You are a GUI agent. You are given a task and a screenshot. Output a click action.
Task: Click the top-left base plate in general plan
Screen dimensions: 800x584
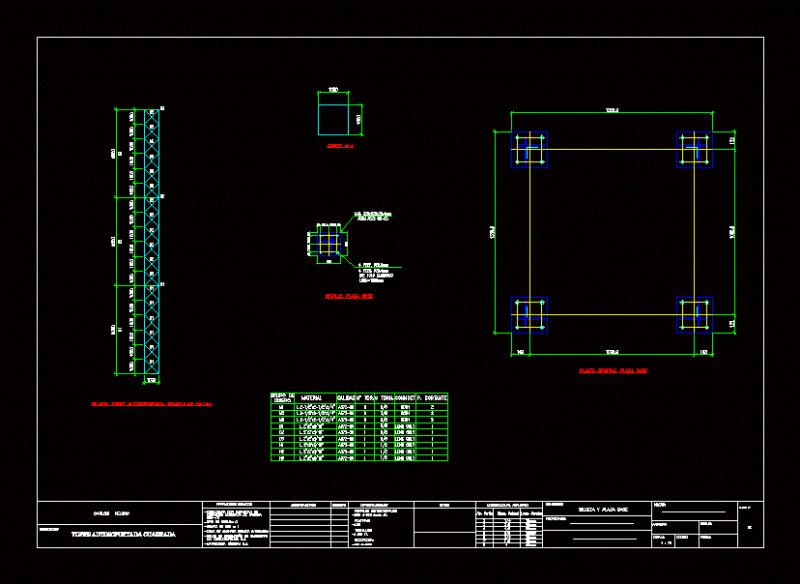point(529,150)
